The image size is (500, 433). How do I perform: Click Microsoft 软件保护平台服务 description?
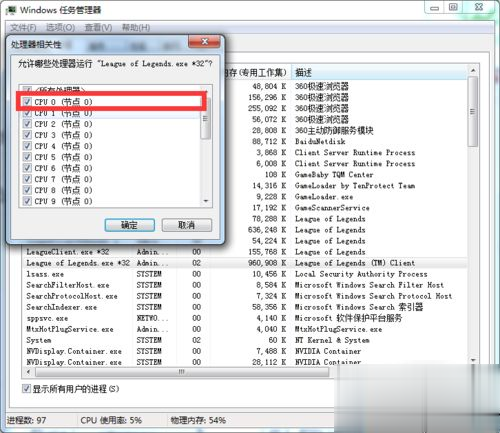pyautogui.click(x=348, y=318)
